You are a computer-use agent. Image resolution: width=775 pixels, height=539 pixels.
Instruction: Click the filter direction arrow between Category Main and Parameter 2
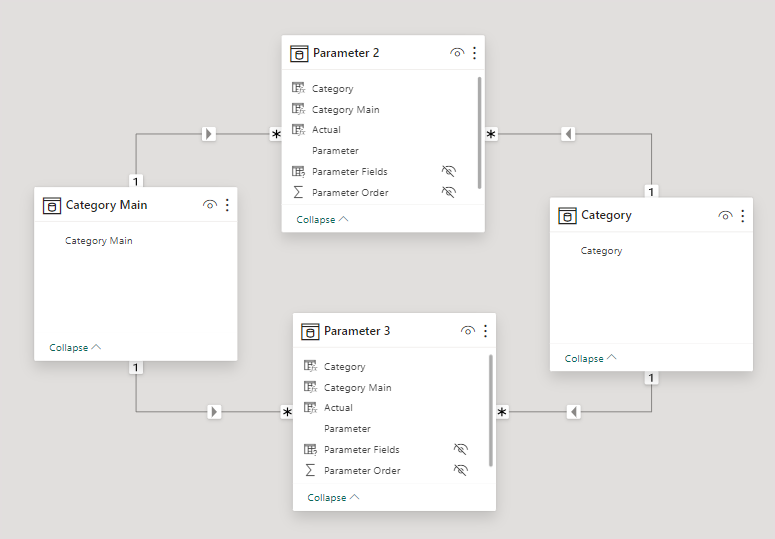209,133
